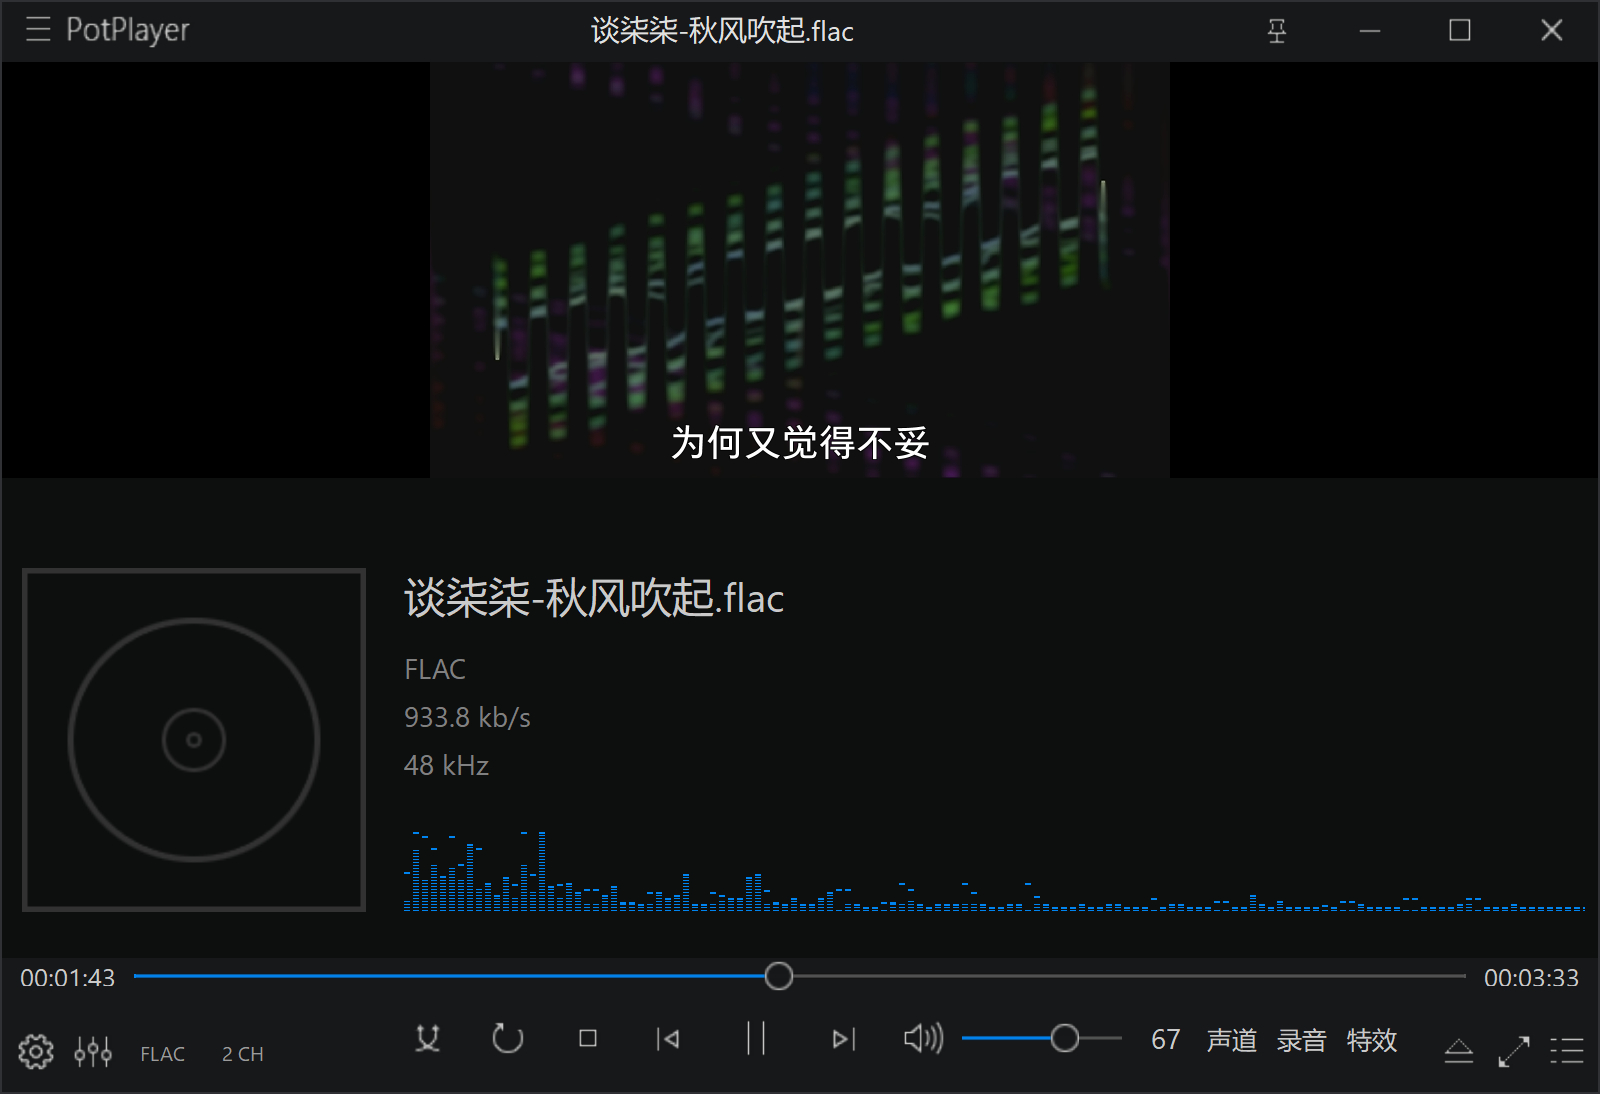Skip to the next track
The height and width of the screenshot is (1094, 1600).
pos(844,1040)
